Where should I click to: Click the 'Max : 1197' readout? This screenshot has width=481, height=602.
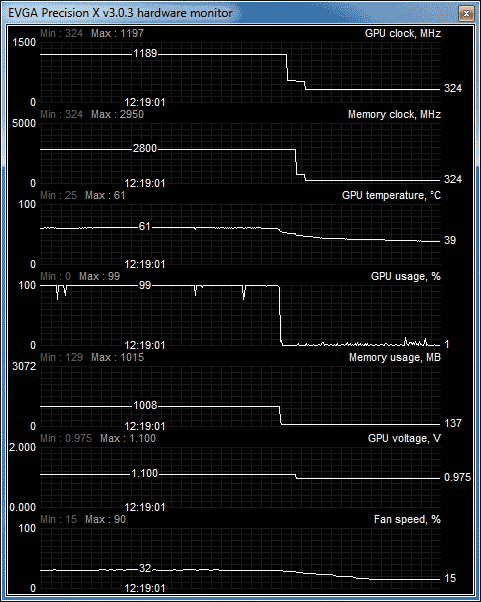point(117,33)
